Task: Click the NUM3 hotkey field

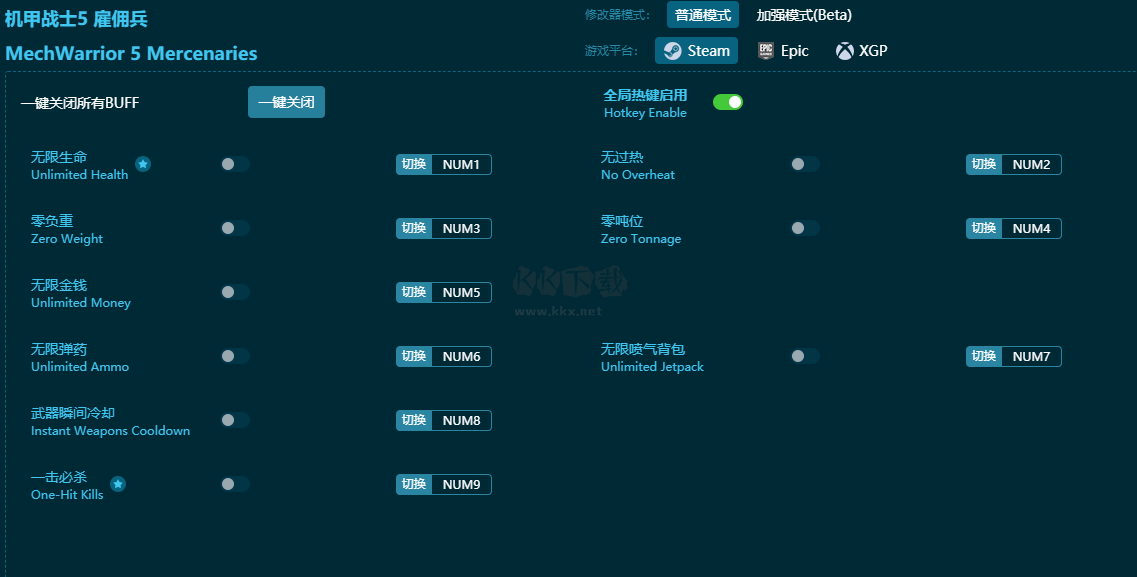Action: (x=461, y=228)
